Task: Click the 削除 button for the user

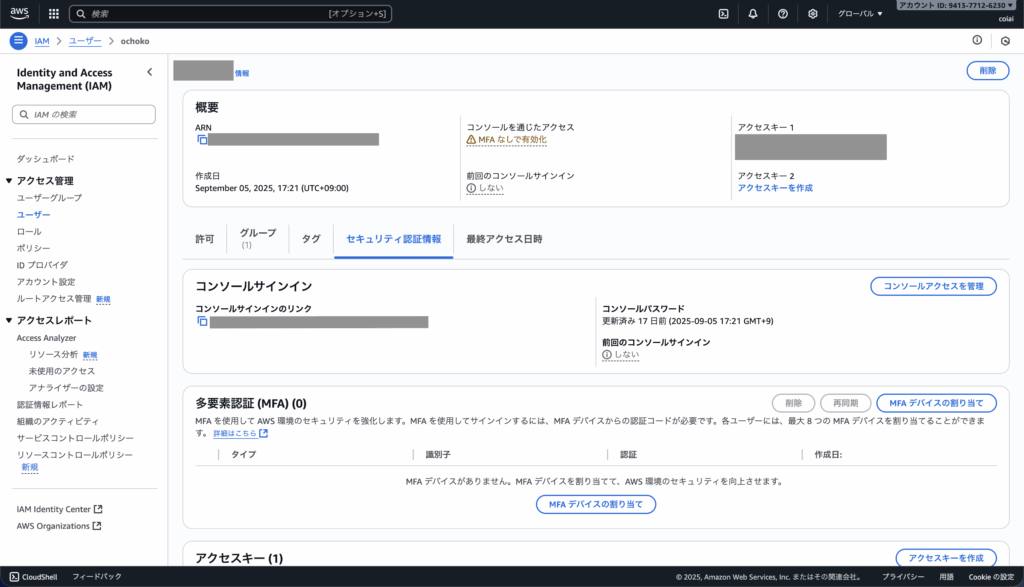Action: [x=987, y=71]
